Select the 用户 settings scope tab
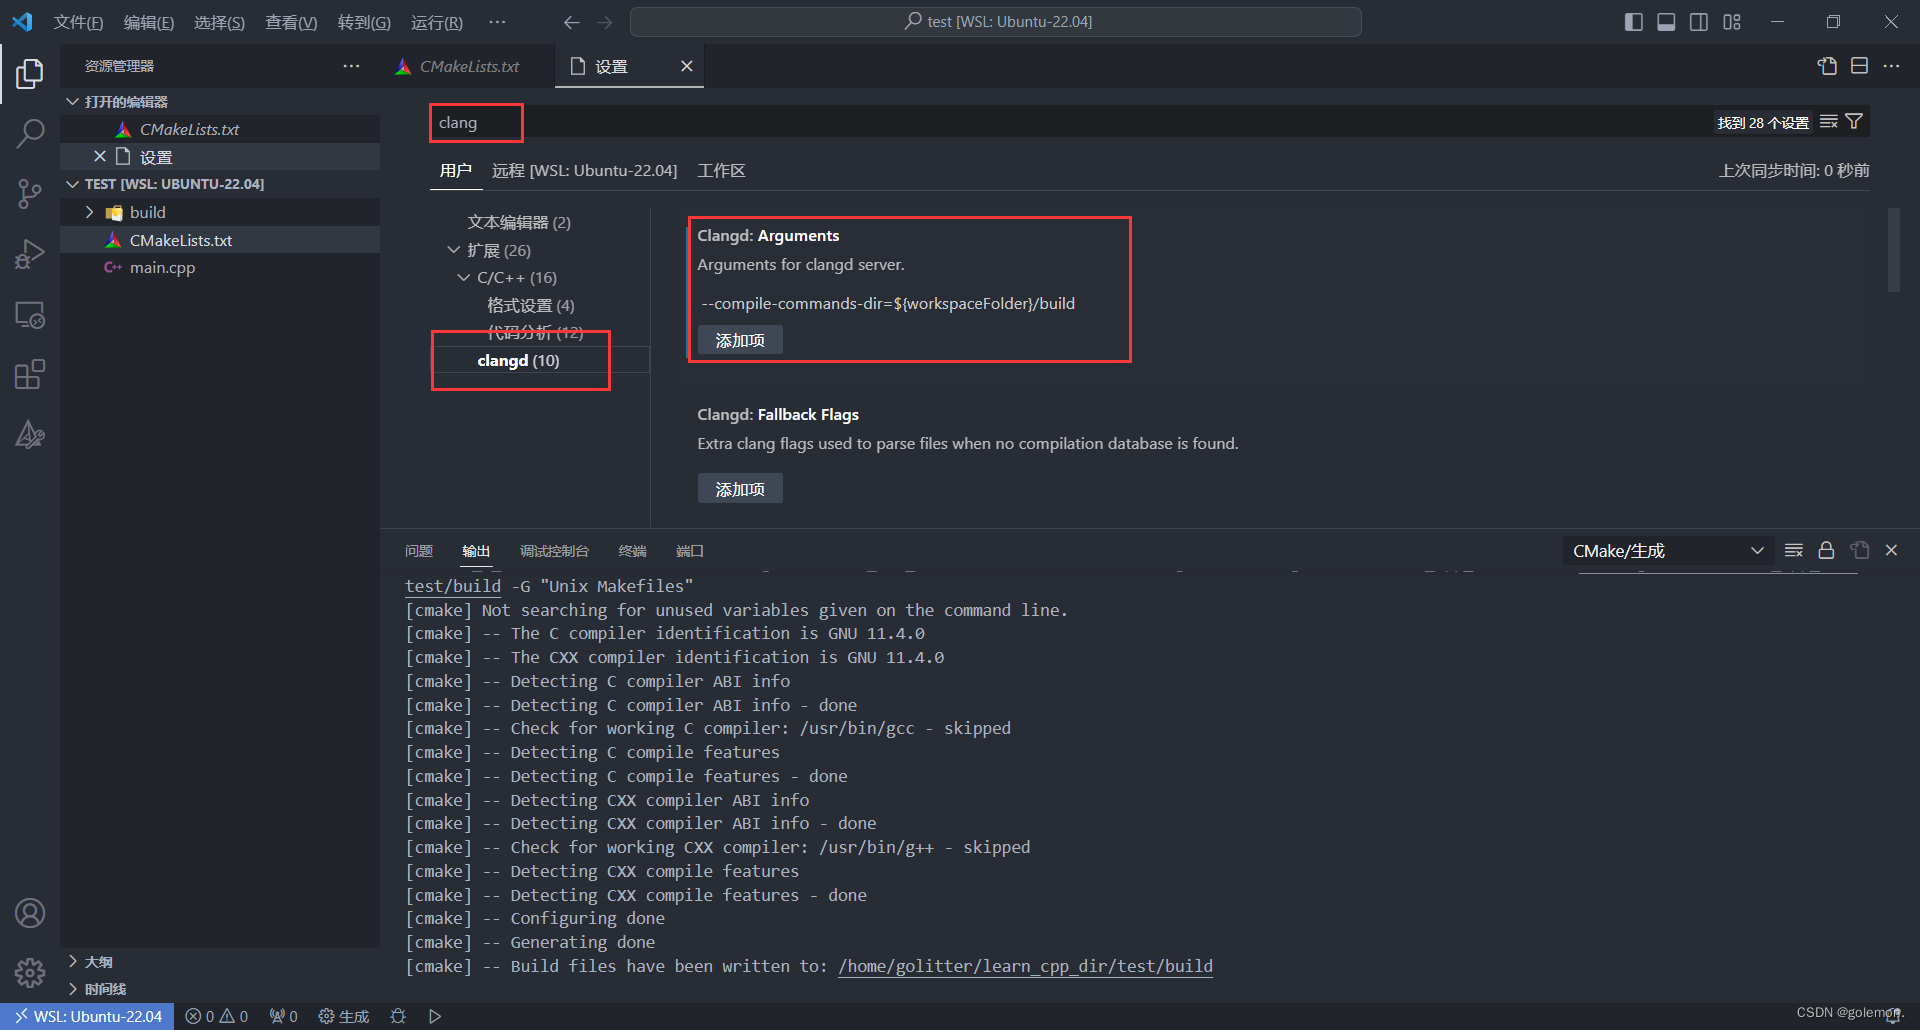1920x1030 pixels. 455,171
